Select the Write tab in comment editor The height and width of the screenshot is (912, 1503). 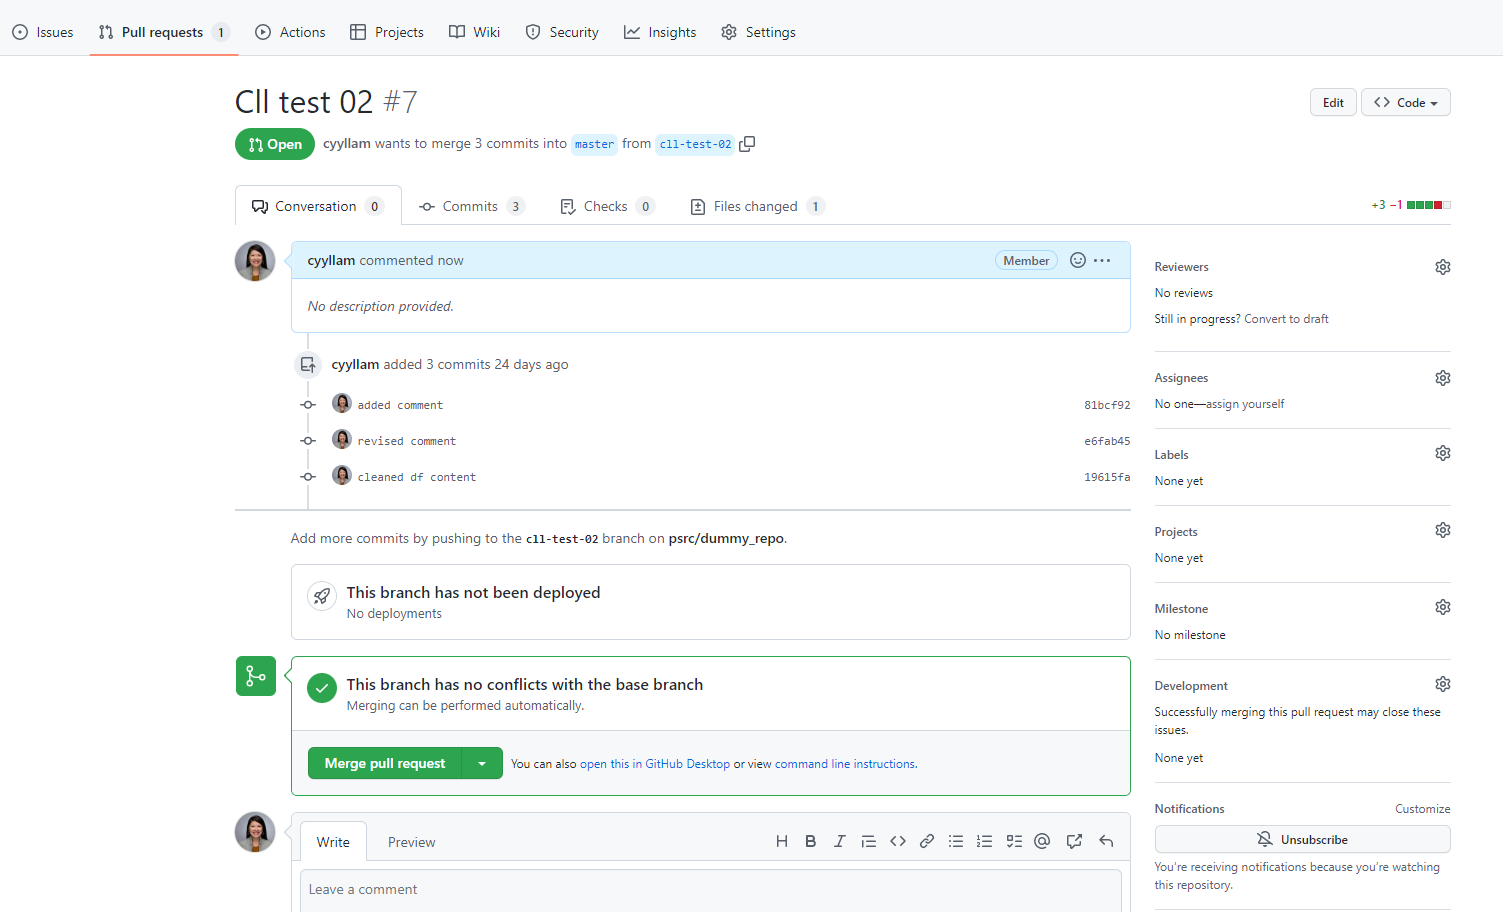point(333,842)
